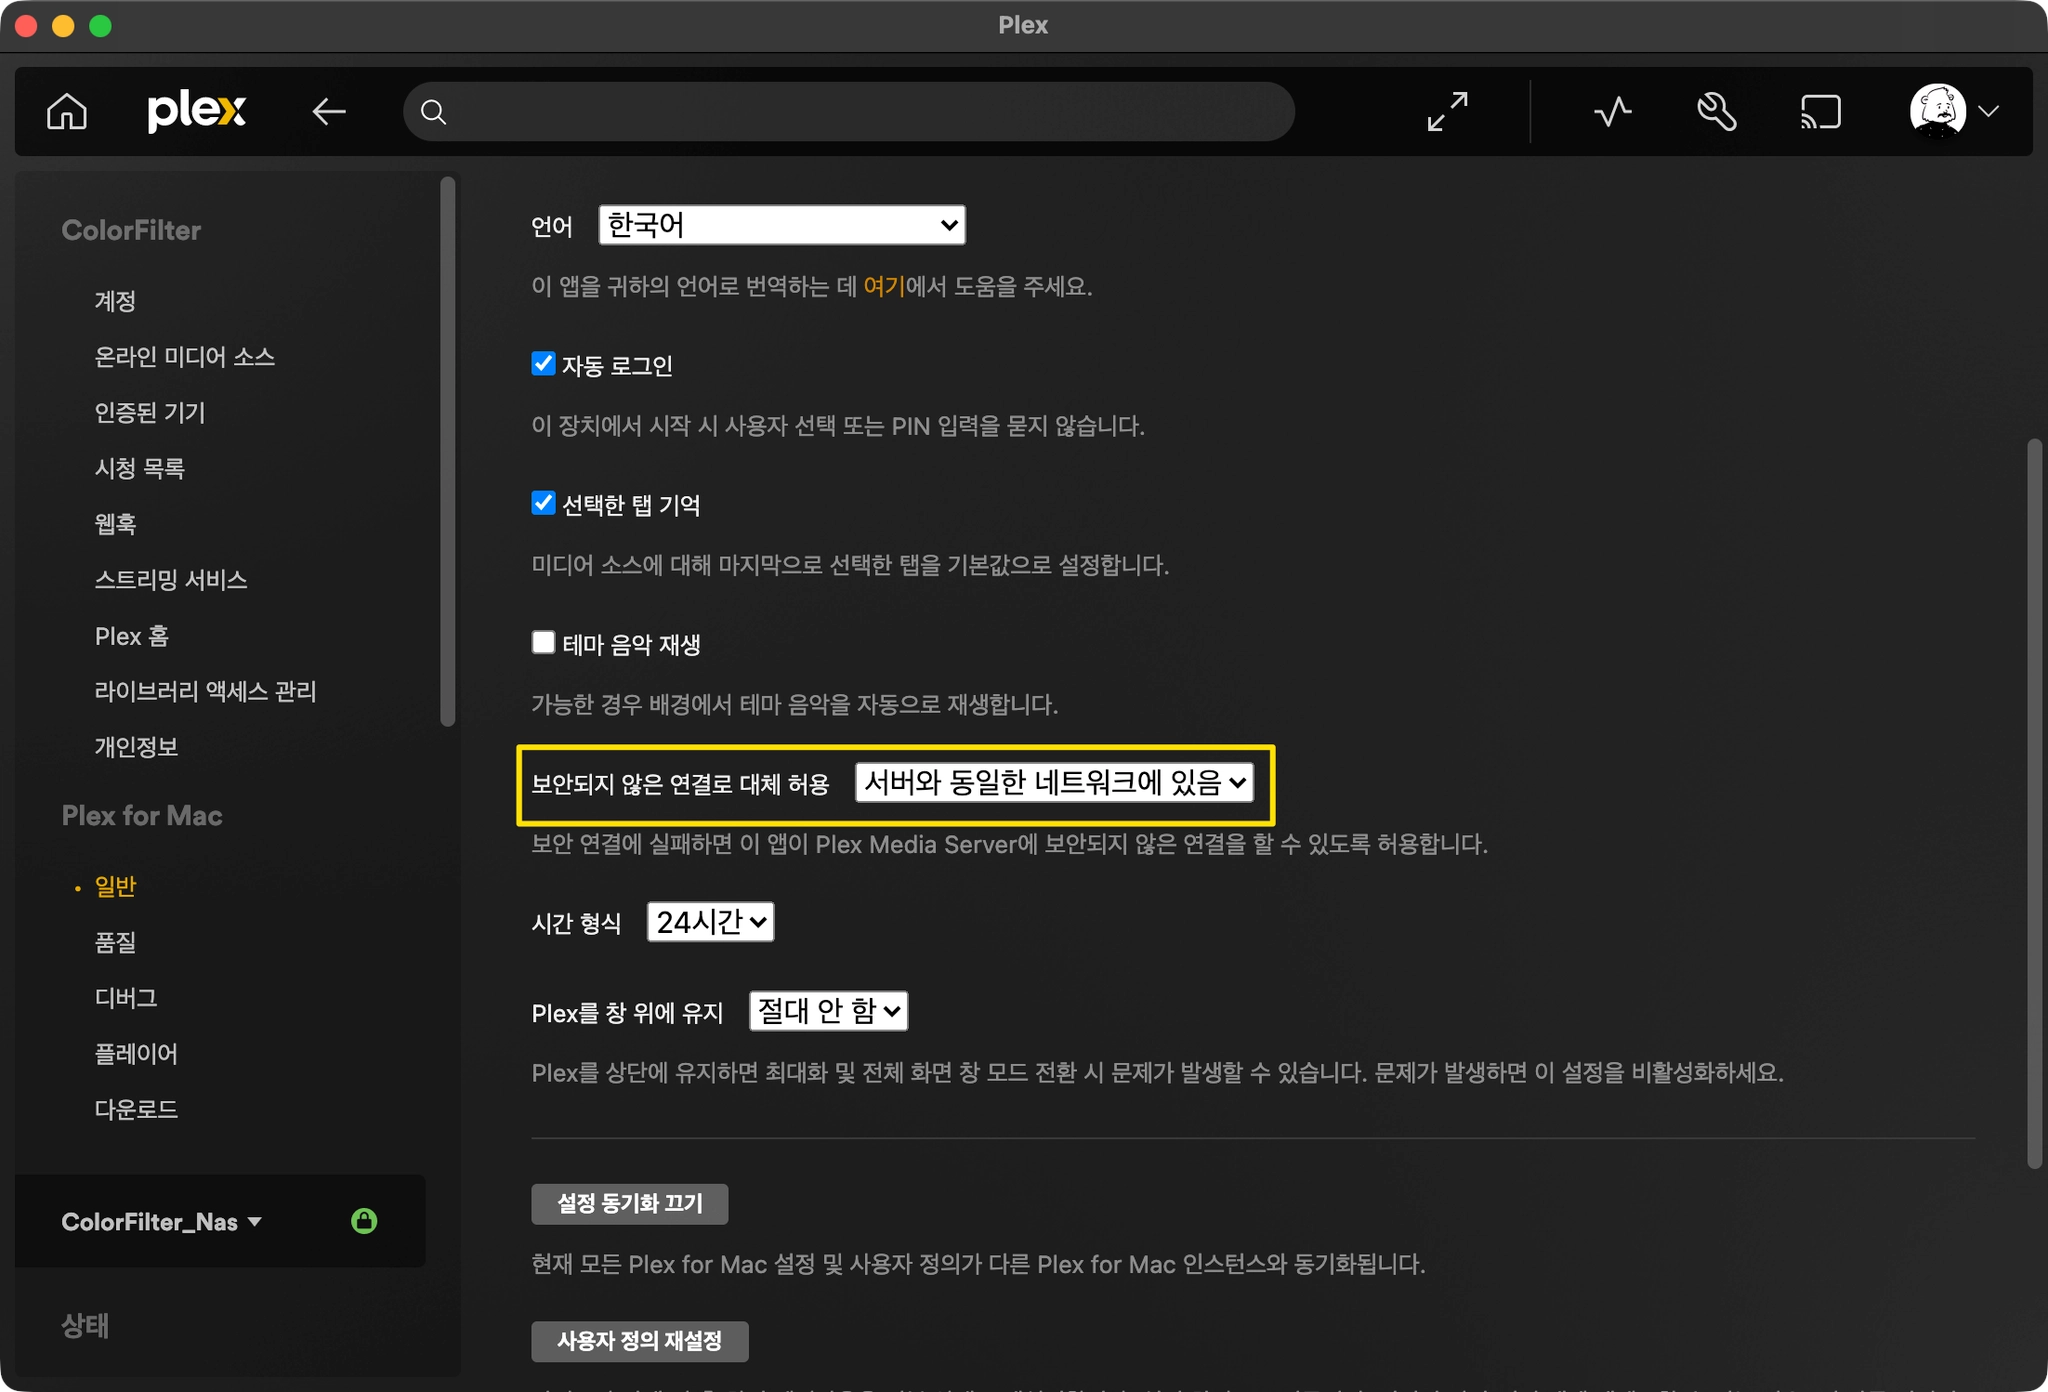Click the green lock icon by ColorFilter_Nas
The image size is (2048, 1392).
click(x=364, y=1221)
